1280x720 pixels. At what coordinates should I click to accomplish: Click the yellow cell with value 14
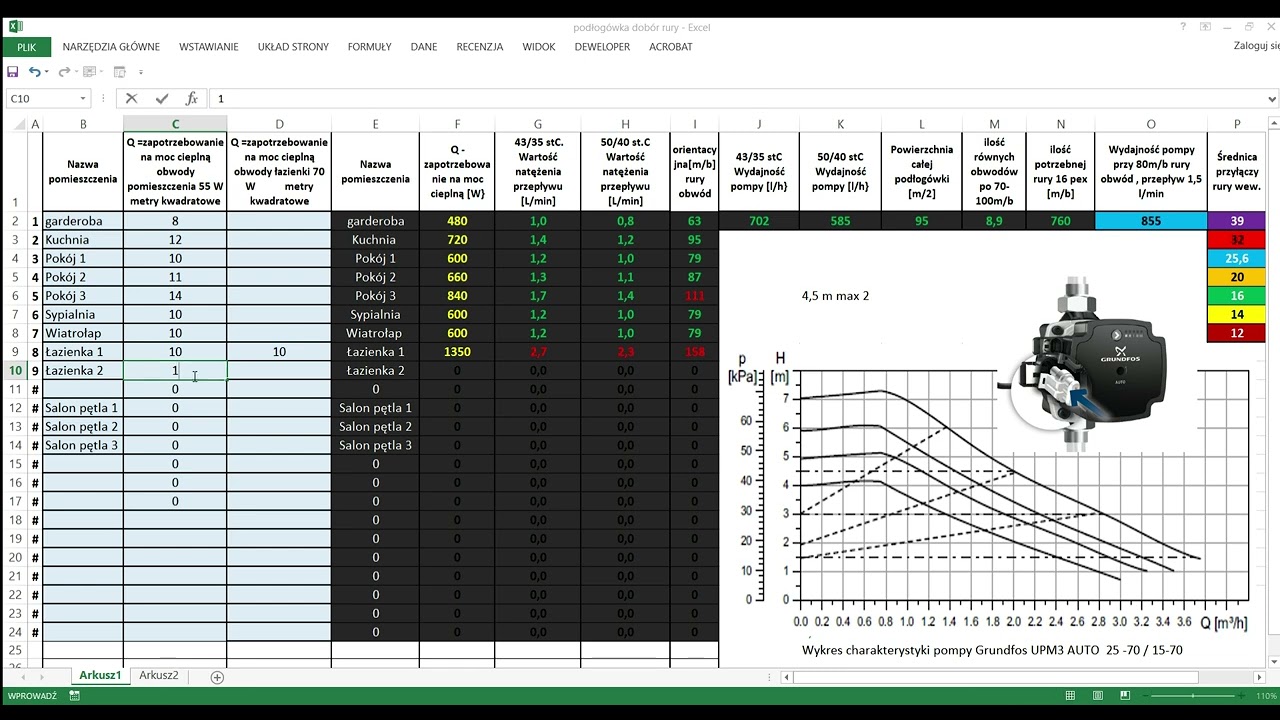point(1237,314)
